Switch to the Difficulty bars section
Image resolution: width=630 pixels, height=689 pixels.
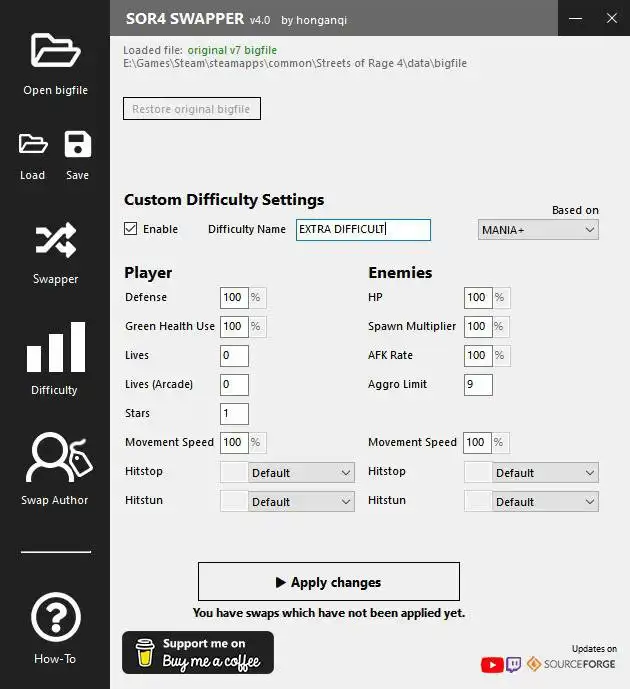point(56,347)
